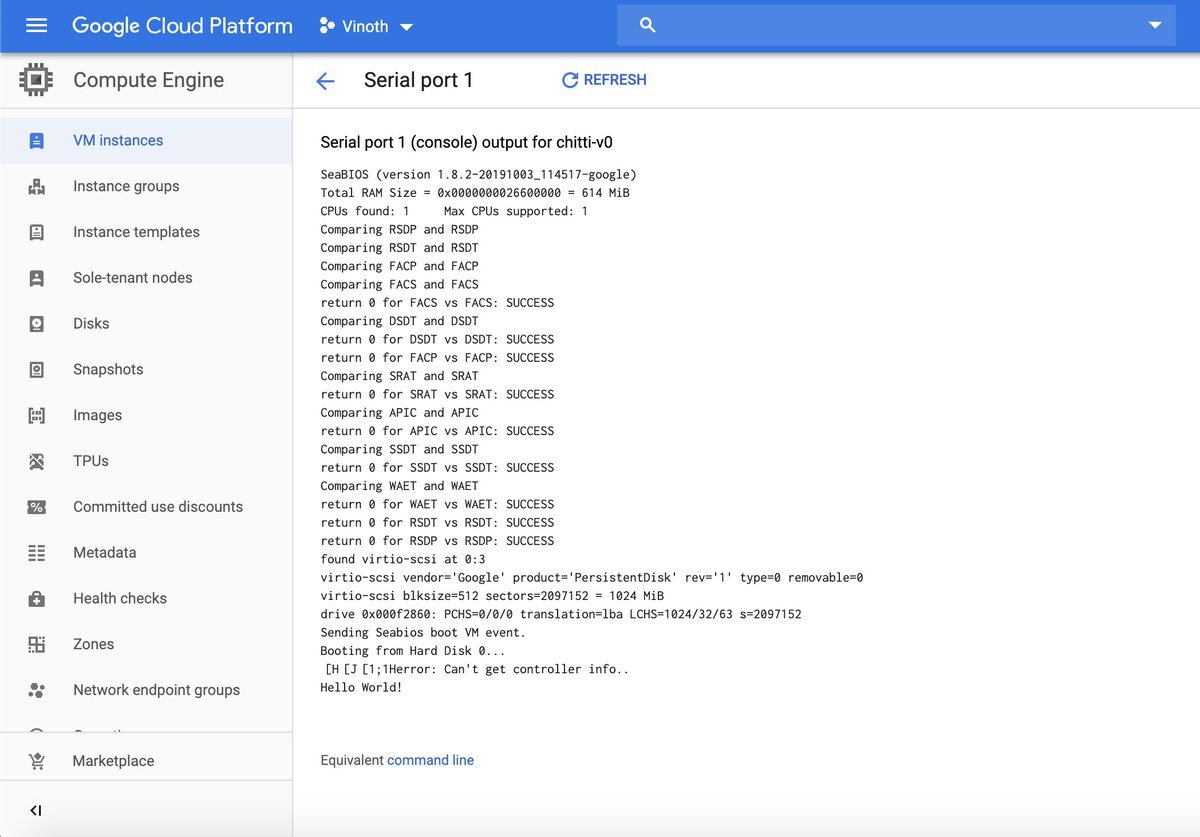Focus the top search input field
This screenshot has height=837, width=1200.
tap(895, 26)
